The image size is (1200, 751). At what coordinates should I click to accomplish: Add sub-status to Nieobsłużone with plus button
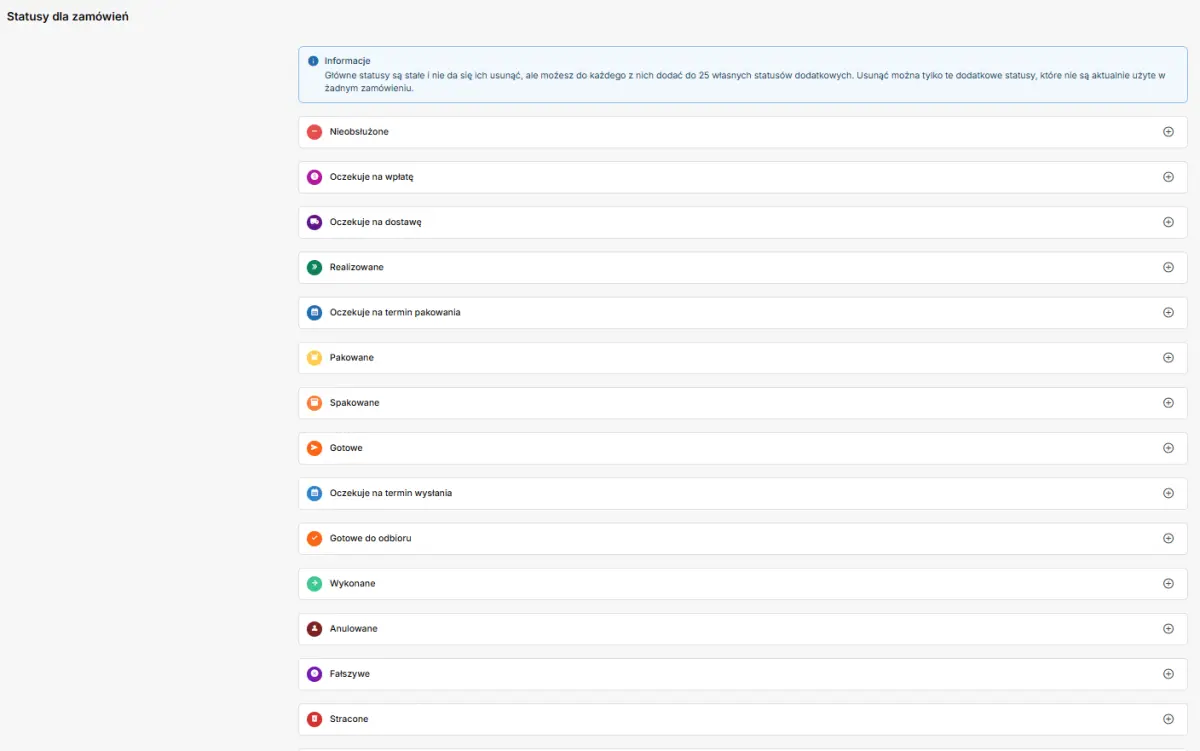pos(1168,132)
